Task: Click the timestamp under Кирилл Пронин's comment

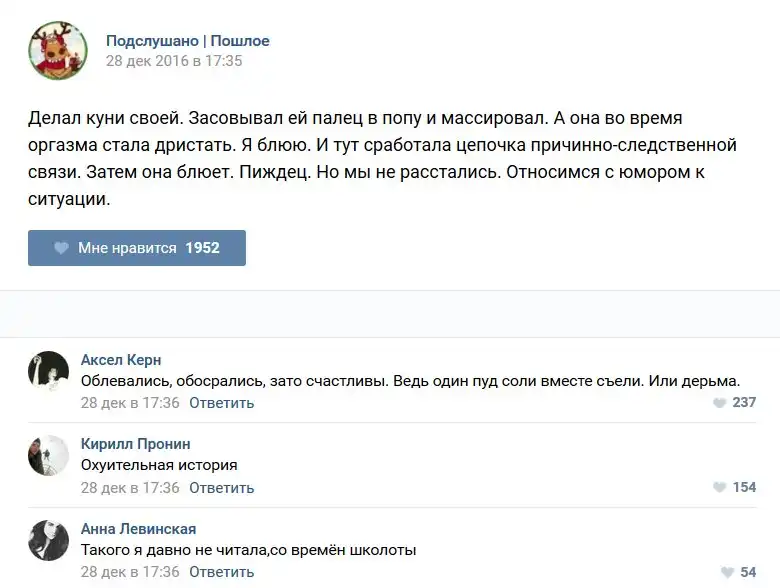Action: coord(130,488)
